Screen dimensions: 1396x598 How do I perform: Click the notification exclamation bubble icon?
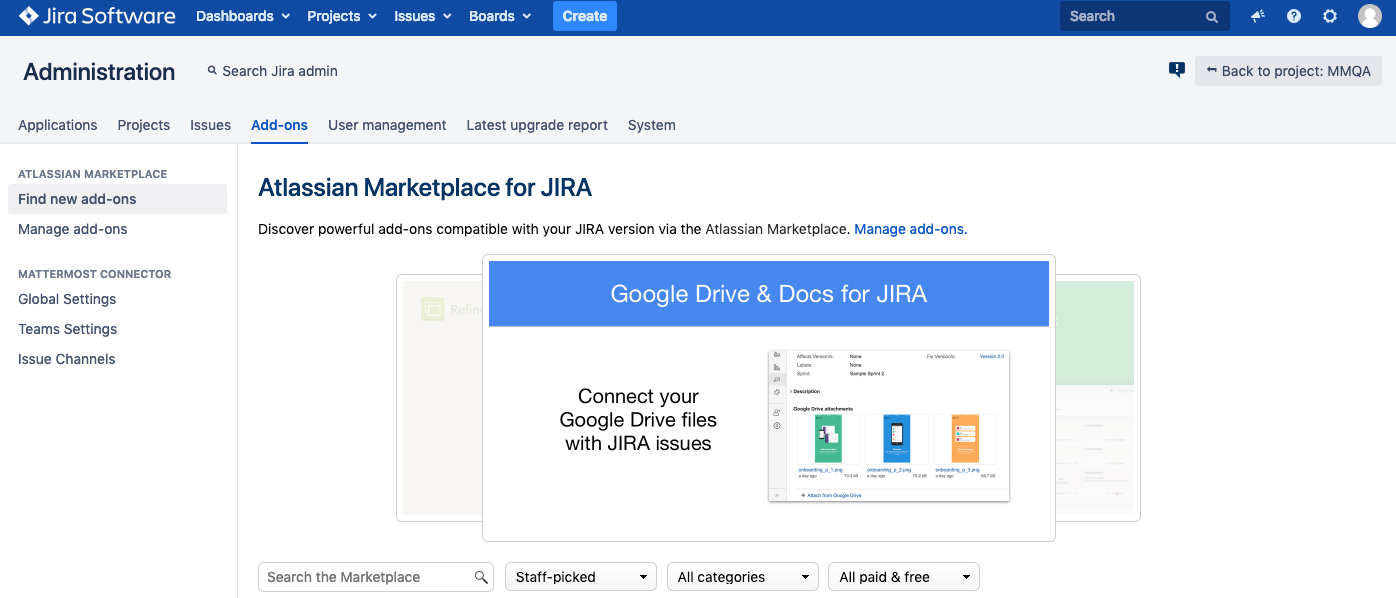click(1177, 70)
